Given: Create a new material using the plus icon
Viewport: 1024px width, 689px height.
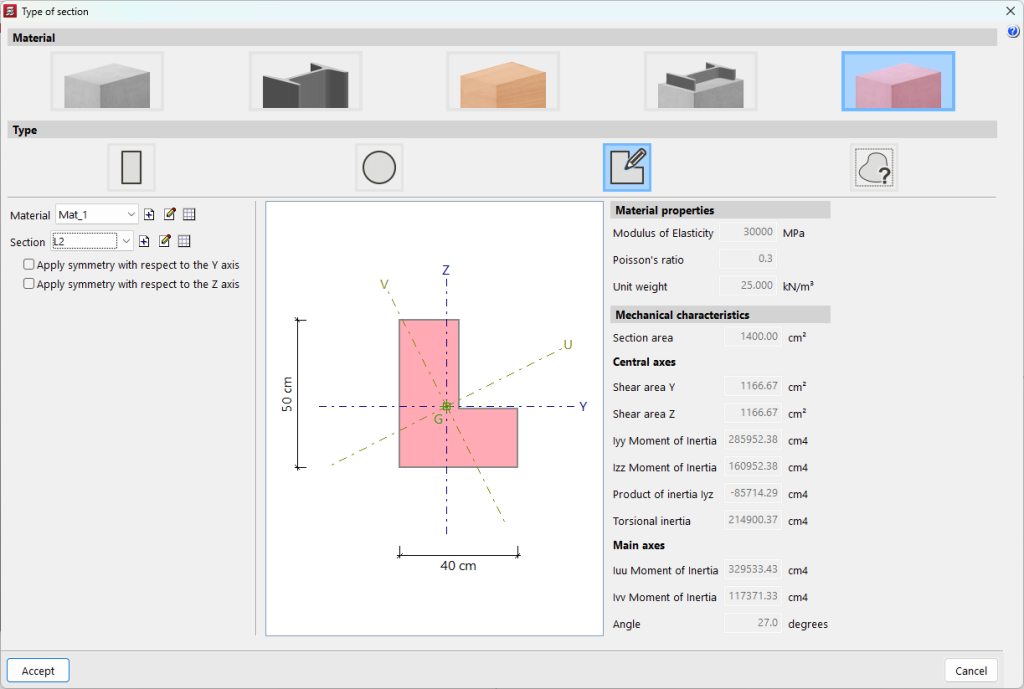Looking at the screenshot, I should point(147,214).
